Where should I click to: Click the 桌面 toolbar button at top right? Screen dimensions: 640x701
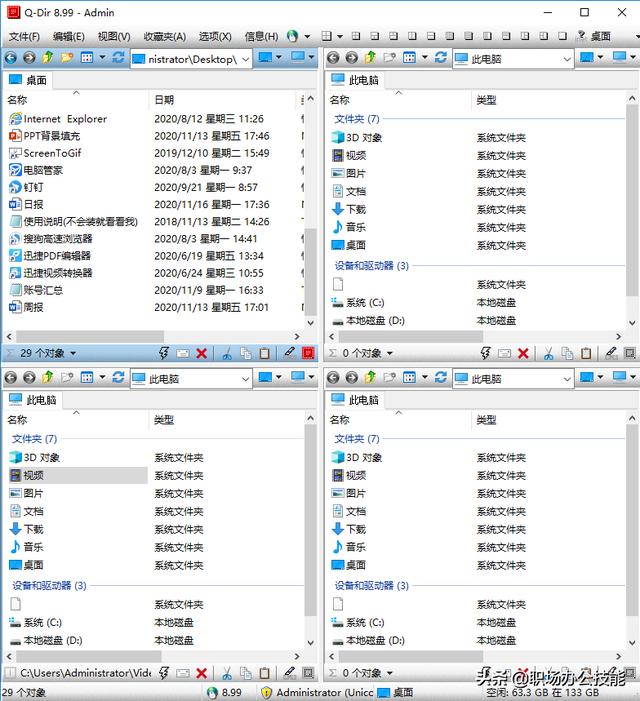(594, 36)
